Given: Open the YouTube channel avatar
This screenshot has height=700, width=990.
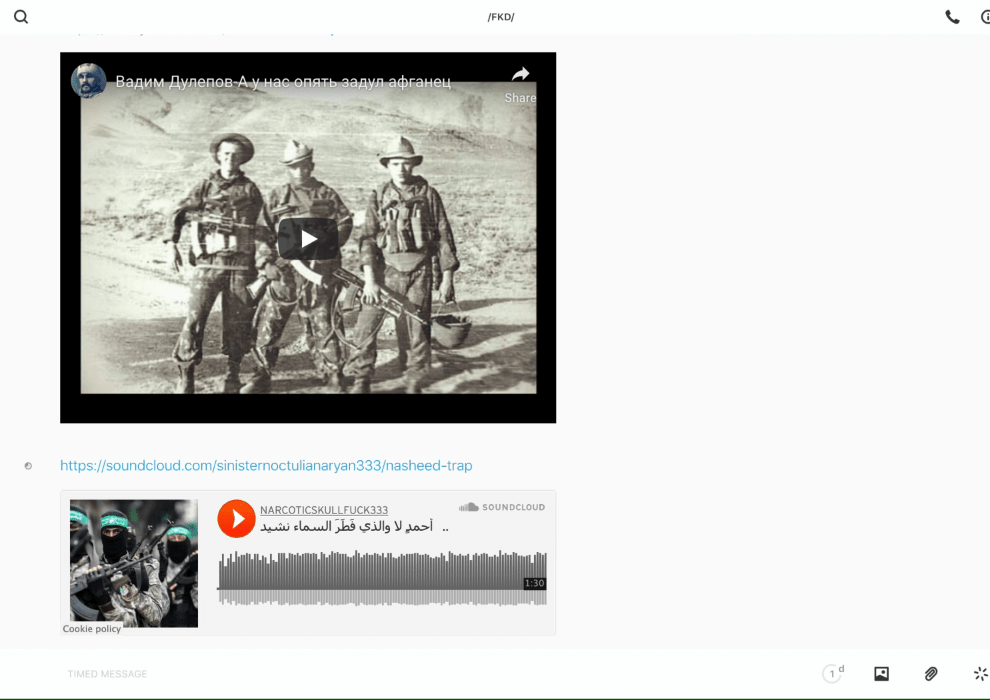Looking at the screenshot, I should tap(89, 81).
